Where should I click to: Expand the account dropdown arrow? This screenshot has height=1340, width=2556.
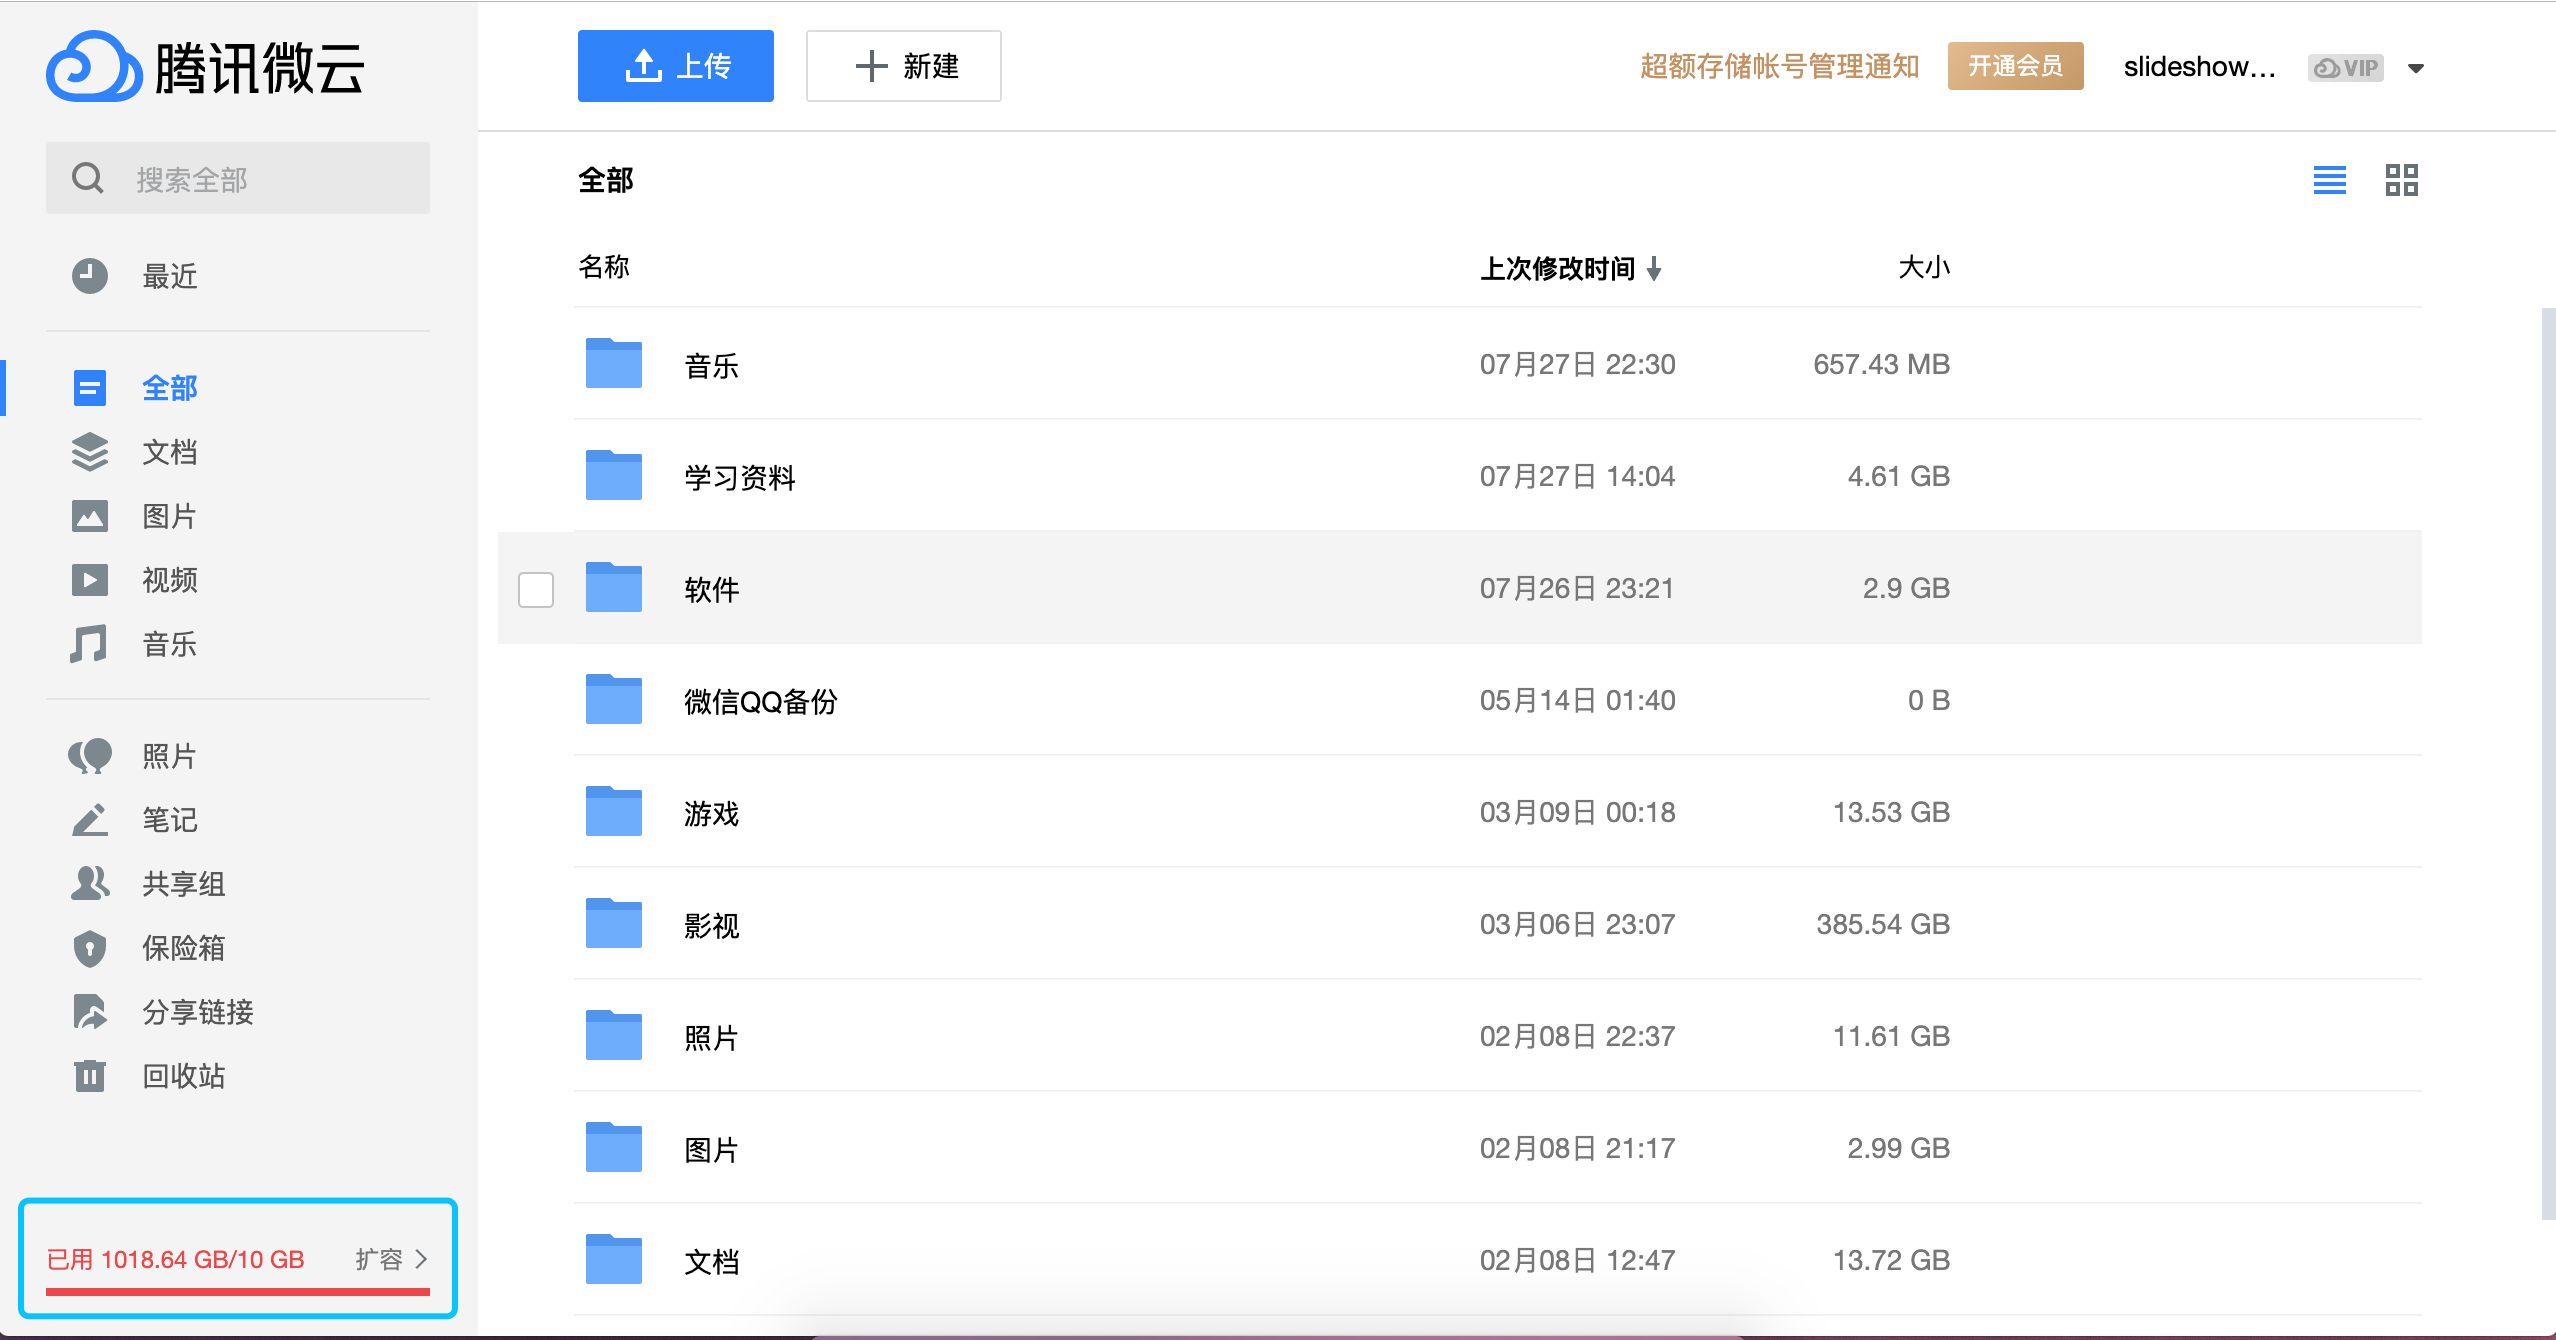pyautogui.click(x=2416, y=68)
